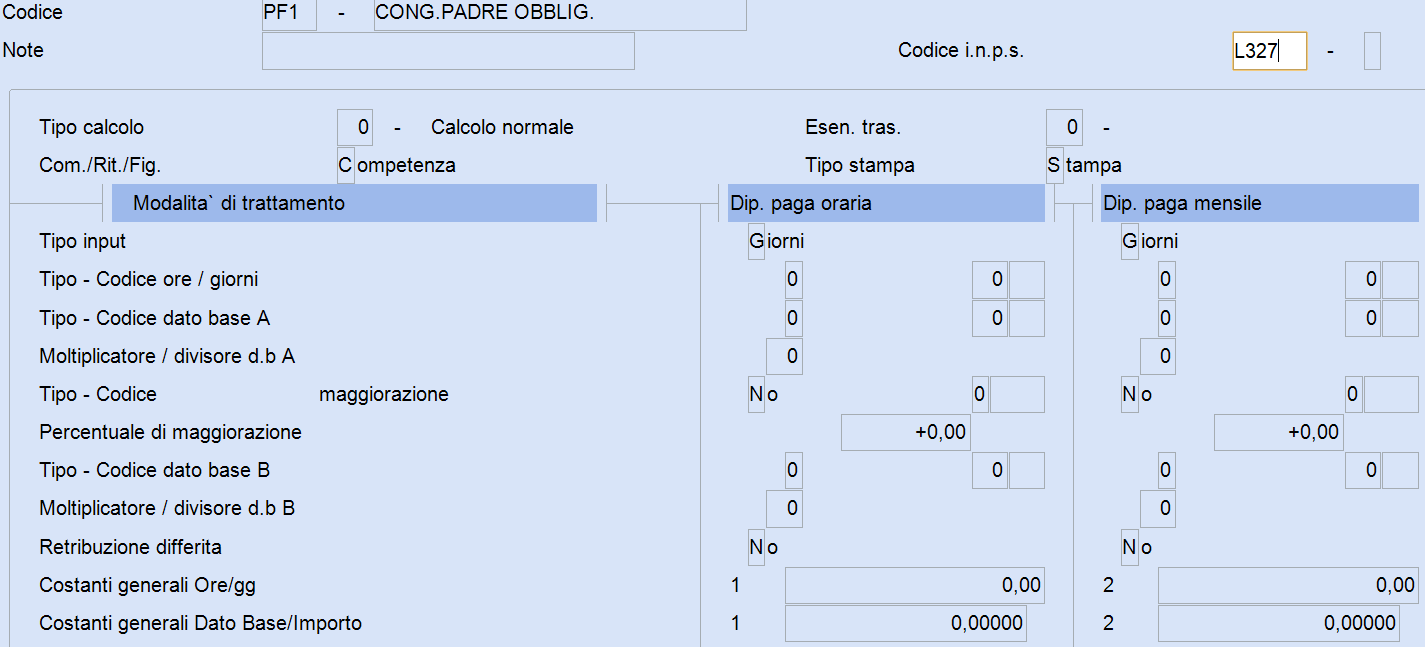This screenshot has width=1425, height=647.
Task: Click the Calcolo normale description text
Action: pos(502,127)
